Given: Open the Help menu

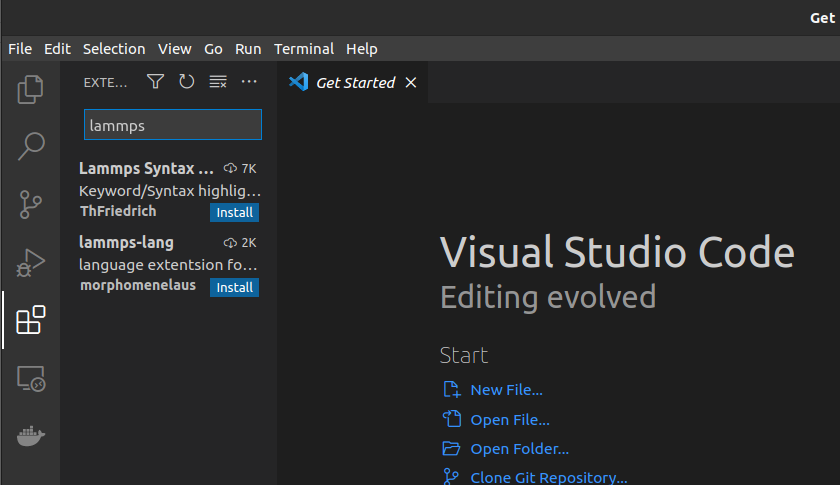Looking at the screenshot, I should coord(362,49).
